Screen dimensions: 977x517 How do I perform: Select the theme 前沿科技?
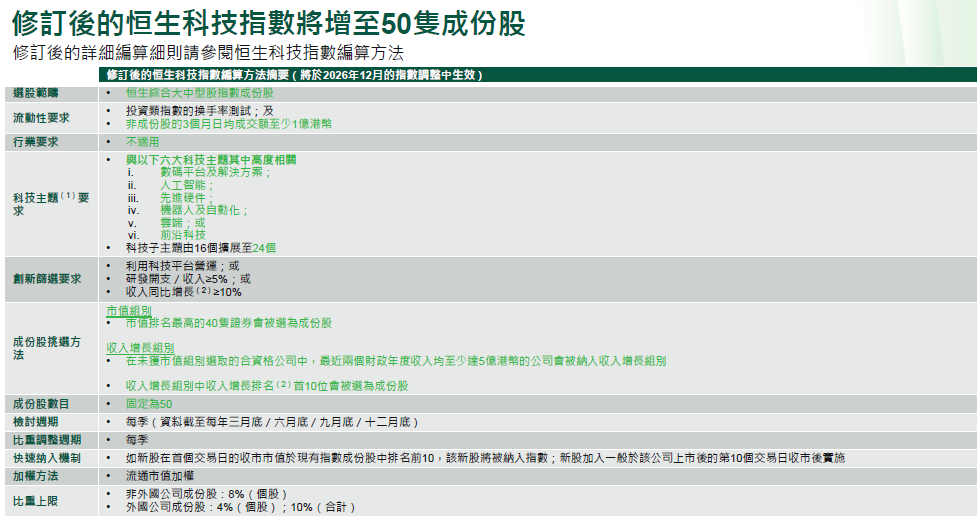[183, 235]
